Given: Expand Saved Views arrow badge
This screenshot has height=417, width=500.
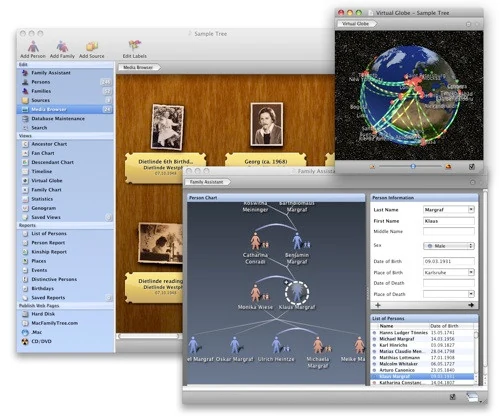Looking at the screenshot, I should [x=108, y=217].
